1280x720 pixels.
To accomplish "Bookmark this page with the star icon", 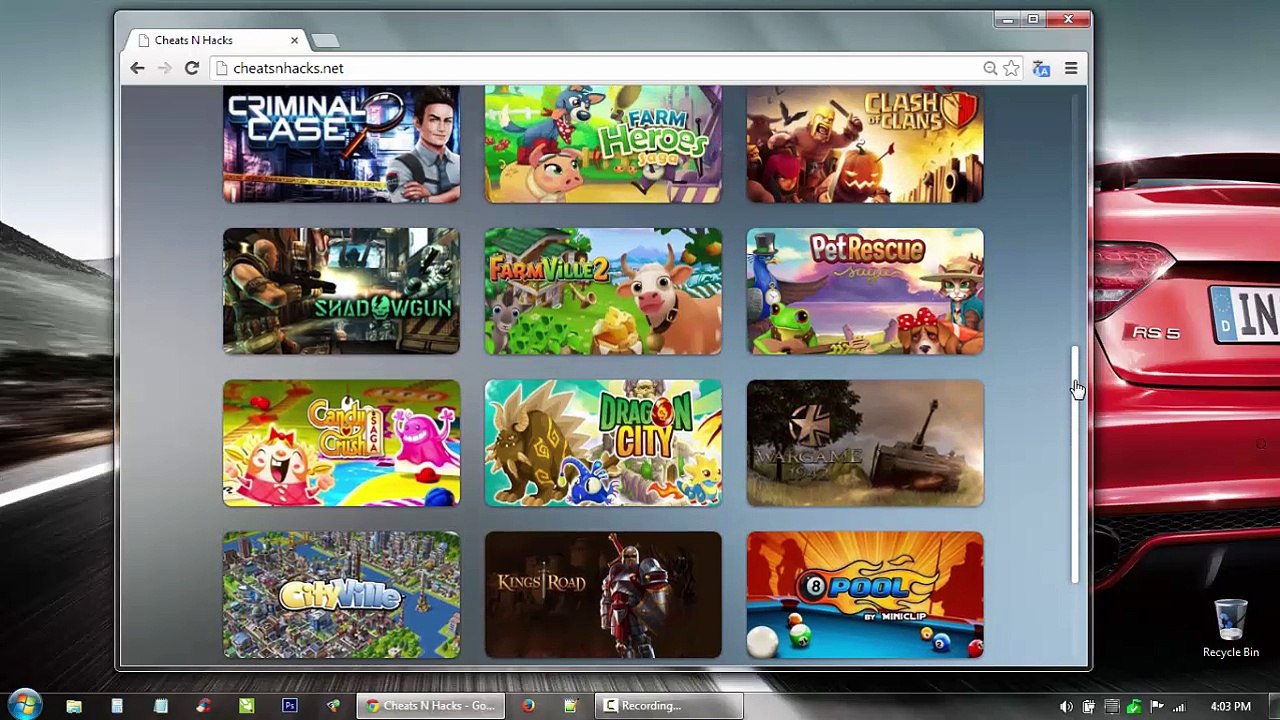I will 1012,68.
